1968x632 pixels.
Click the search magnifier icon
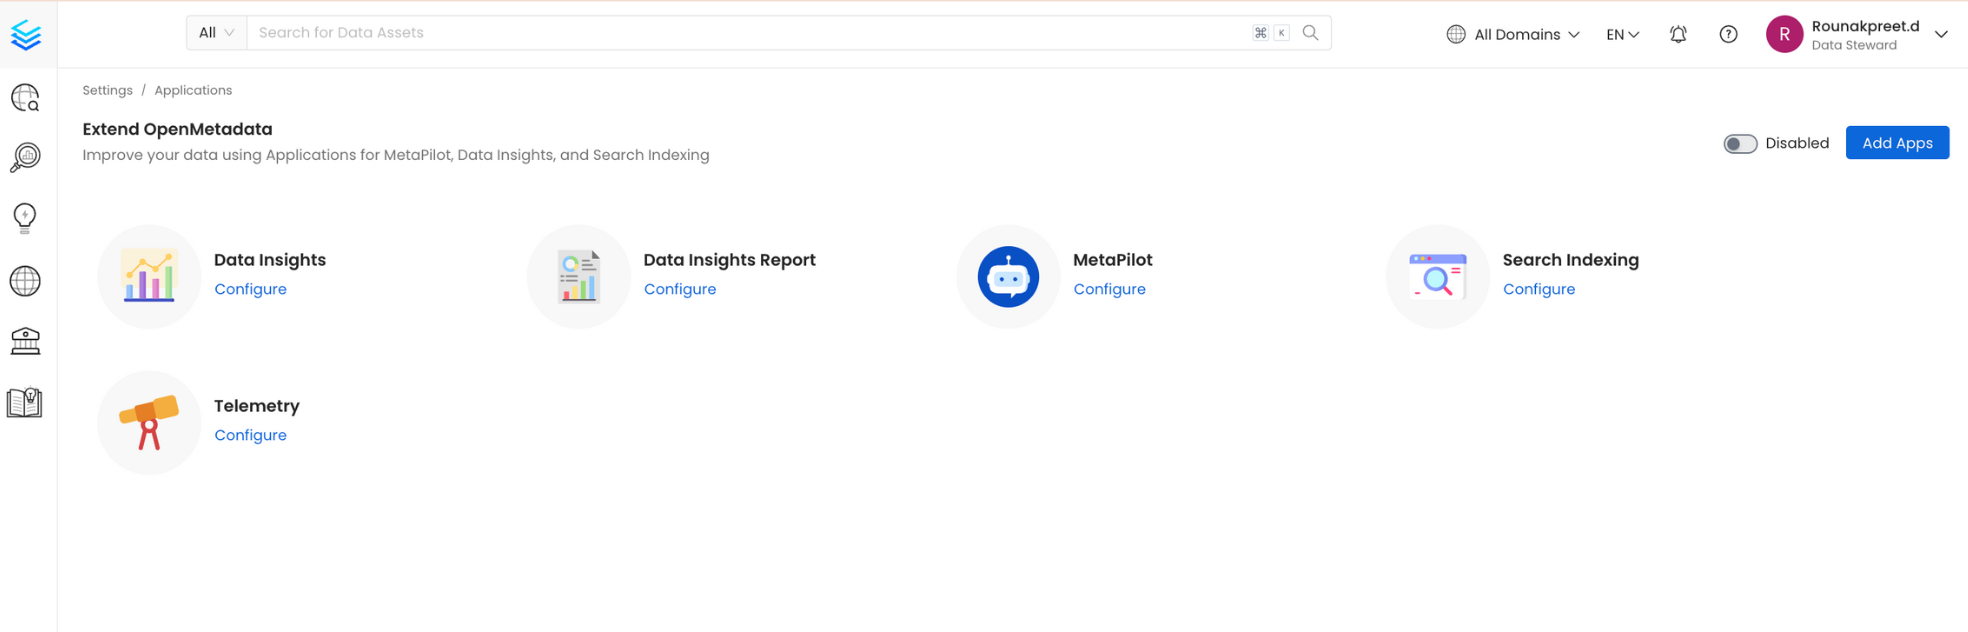pos(1310,33)
